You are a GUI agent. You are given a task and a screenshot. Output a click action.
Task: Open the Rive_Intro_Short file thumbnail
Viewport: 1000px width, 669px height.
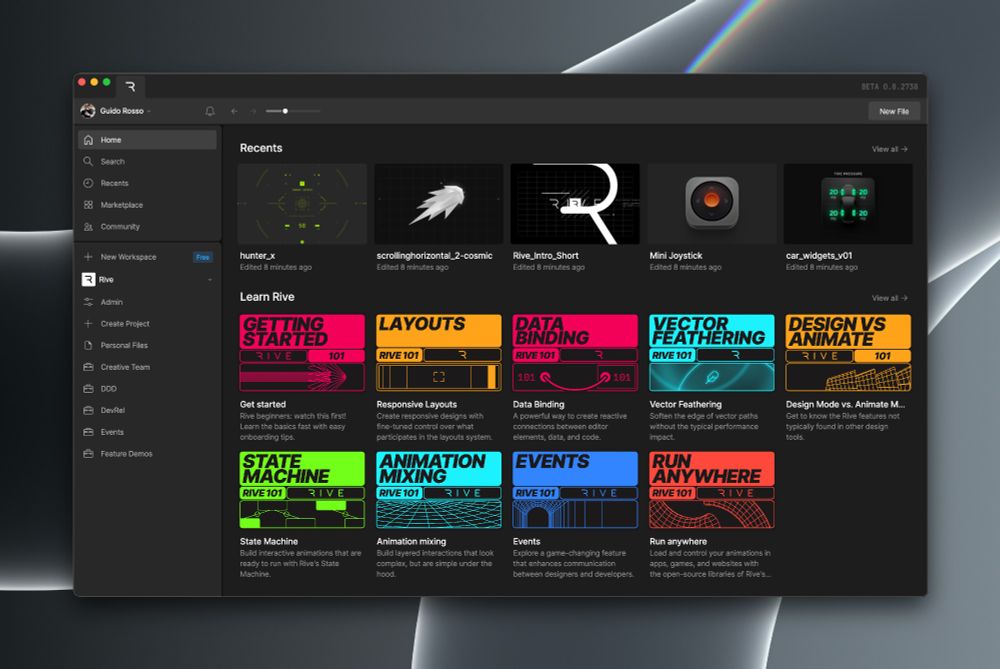click(575, 204)
